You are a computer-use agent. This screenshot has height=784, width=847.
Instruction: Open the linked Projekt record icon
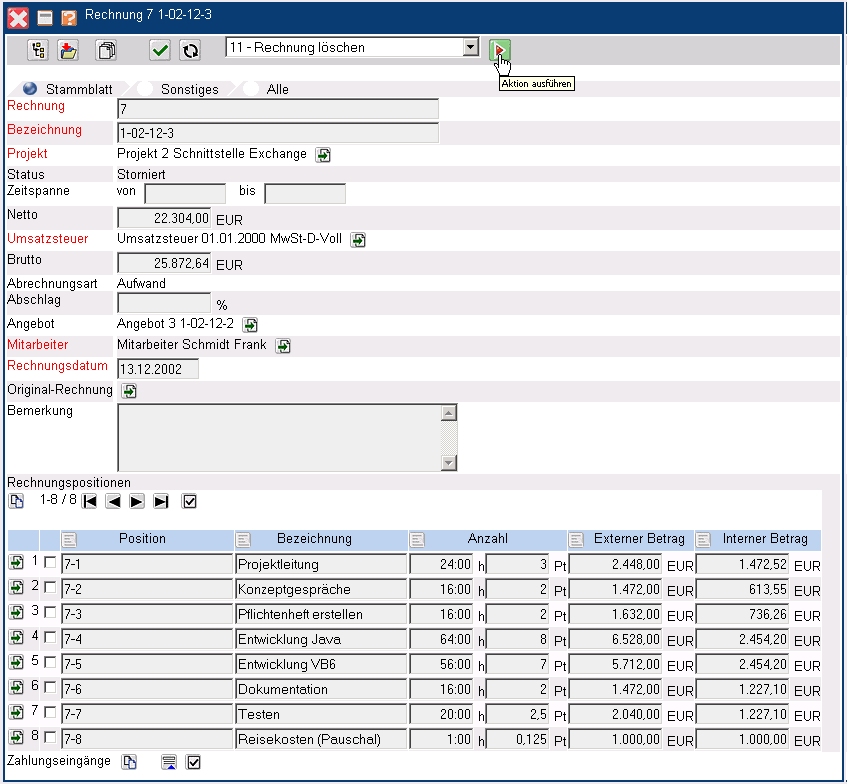[324, 154]
